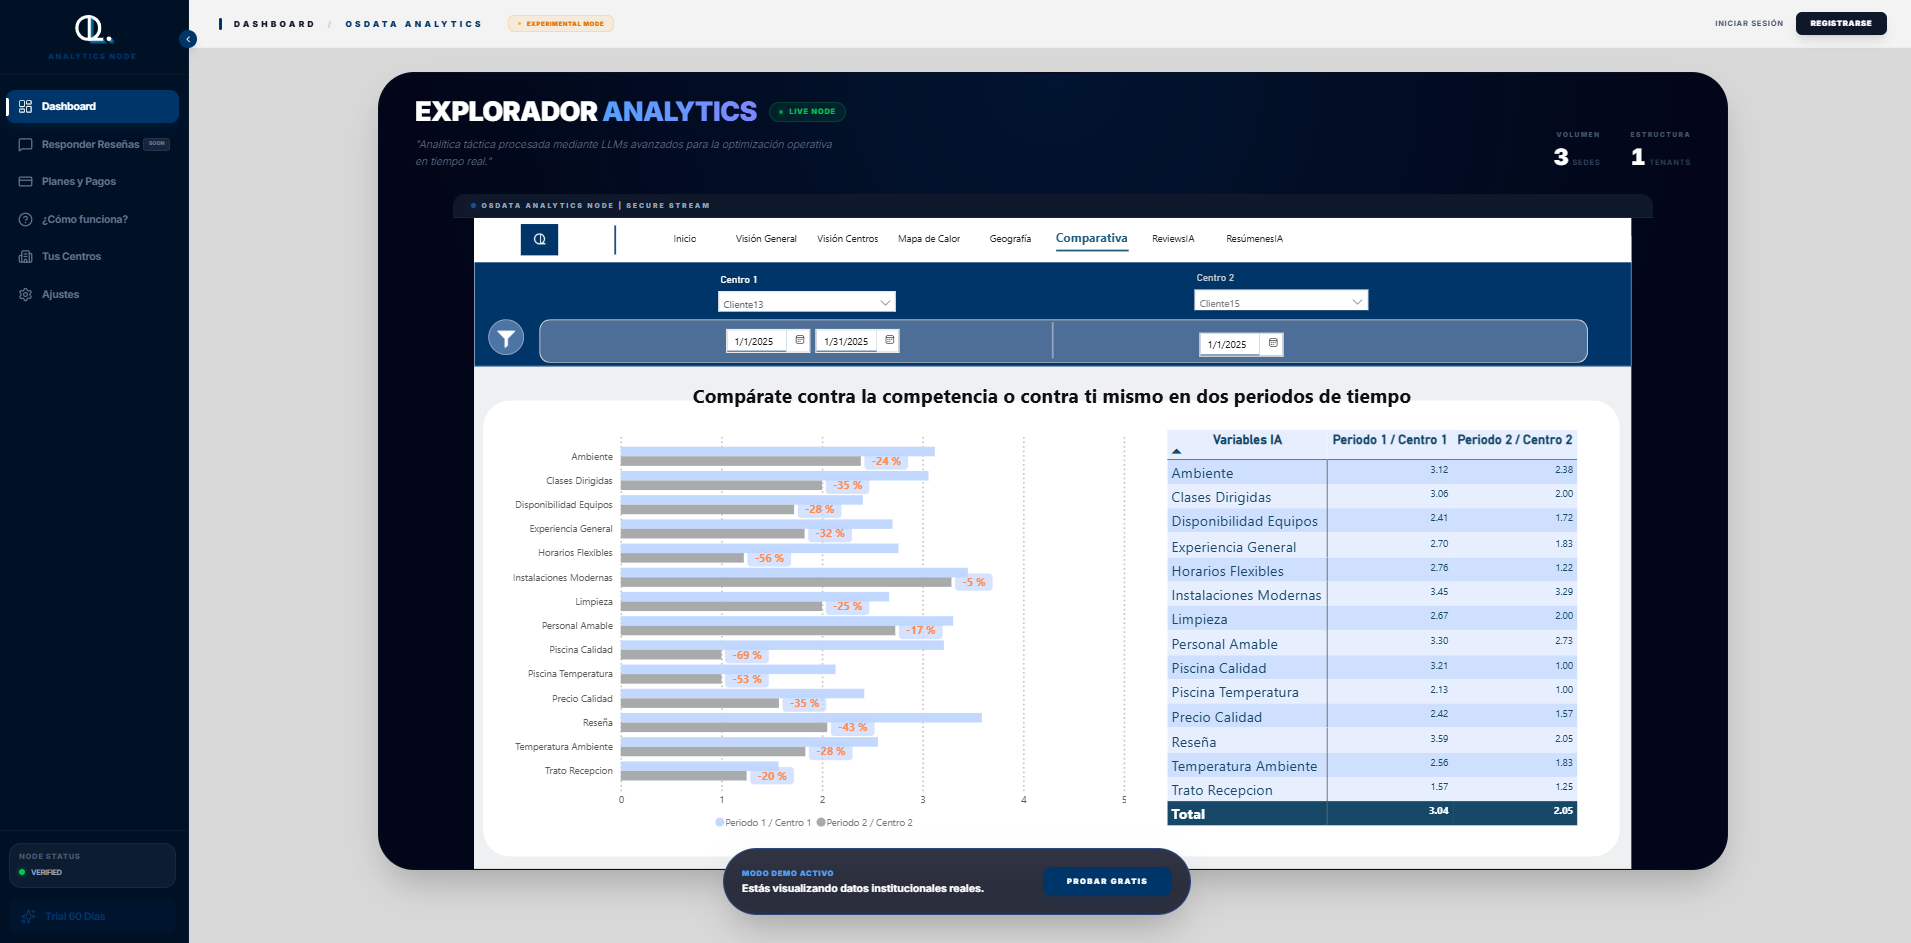
Task: Open the Cliente15 dropdown for Centro 2
Action: pyautogui.click(x=1281, y=300)
